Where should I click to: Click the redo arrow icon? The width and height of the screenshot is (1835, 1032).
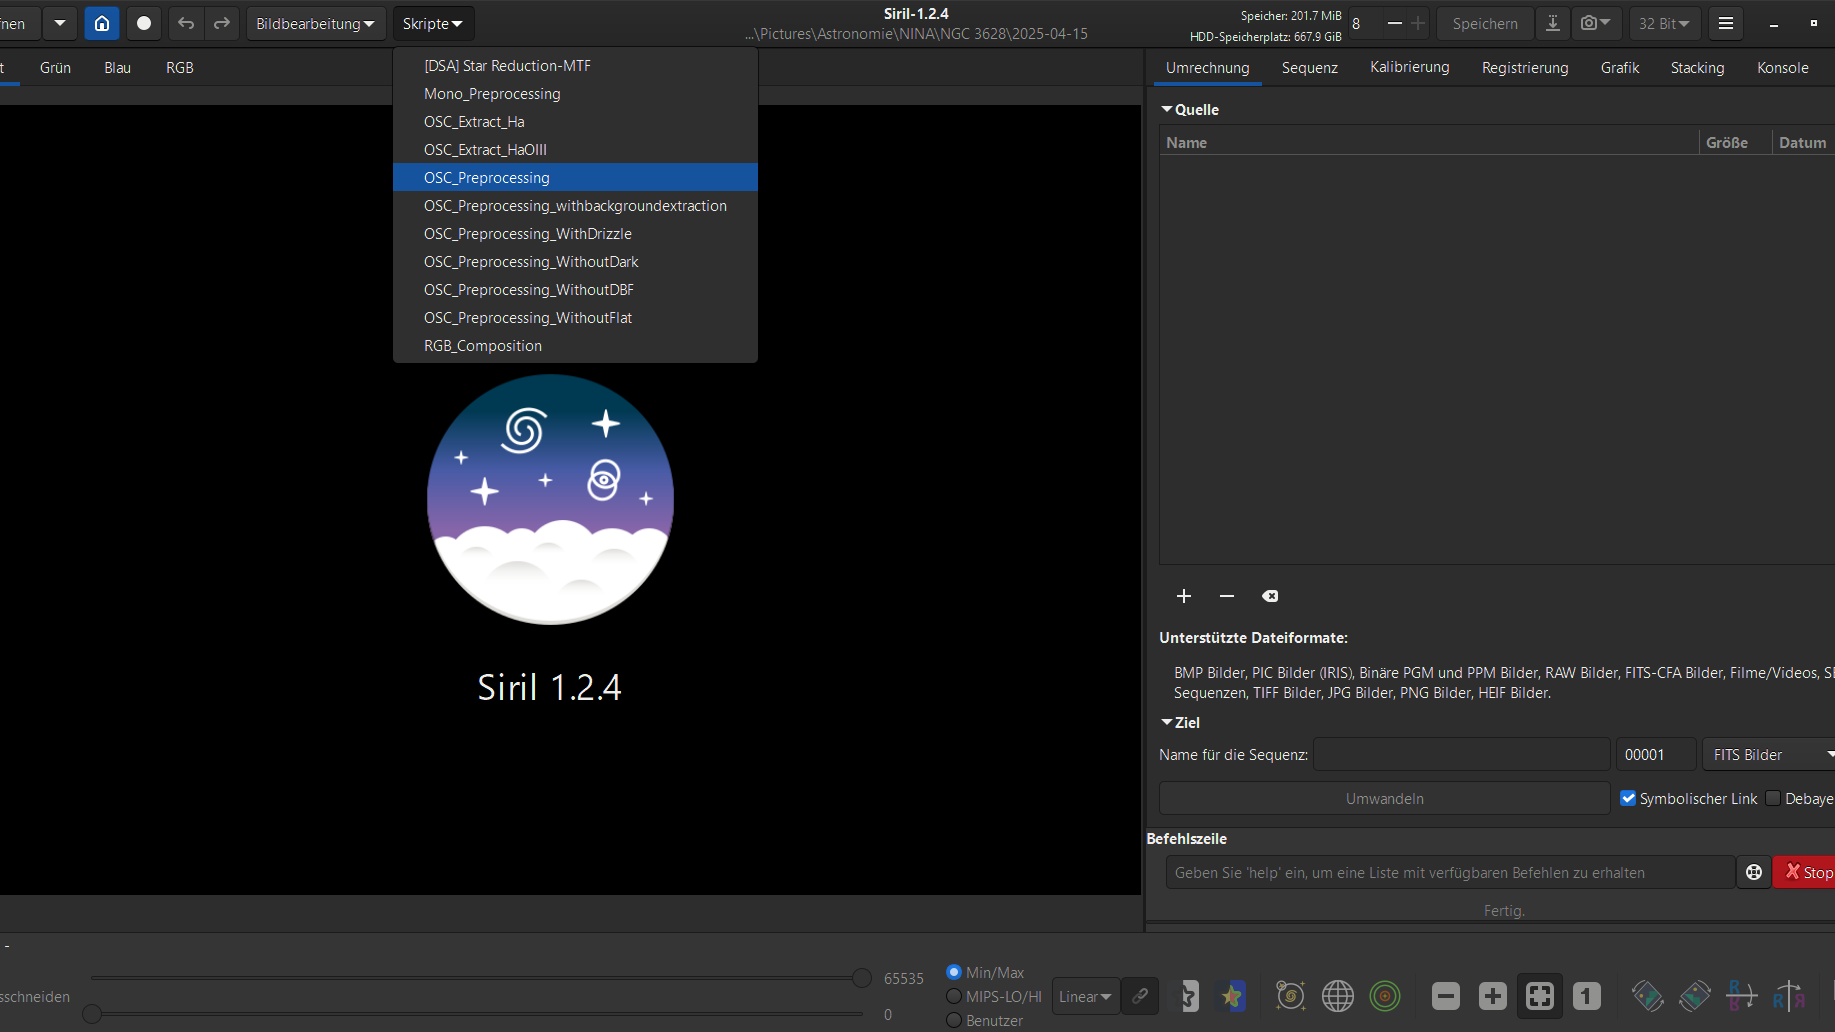coord(222,23)
